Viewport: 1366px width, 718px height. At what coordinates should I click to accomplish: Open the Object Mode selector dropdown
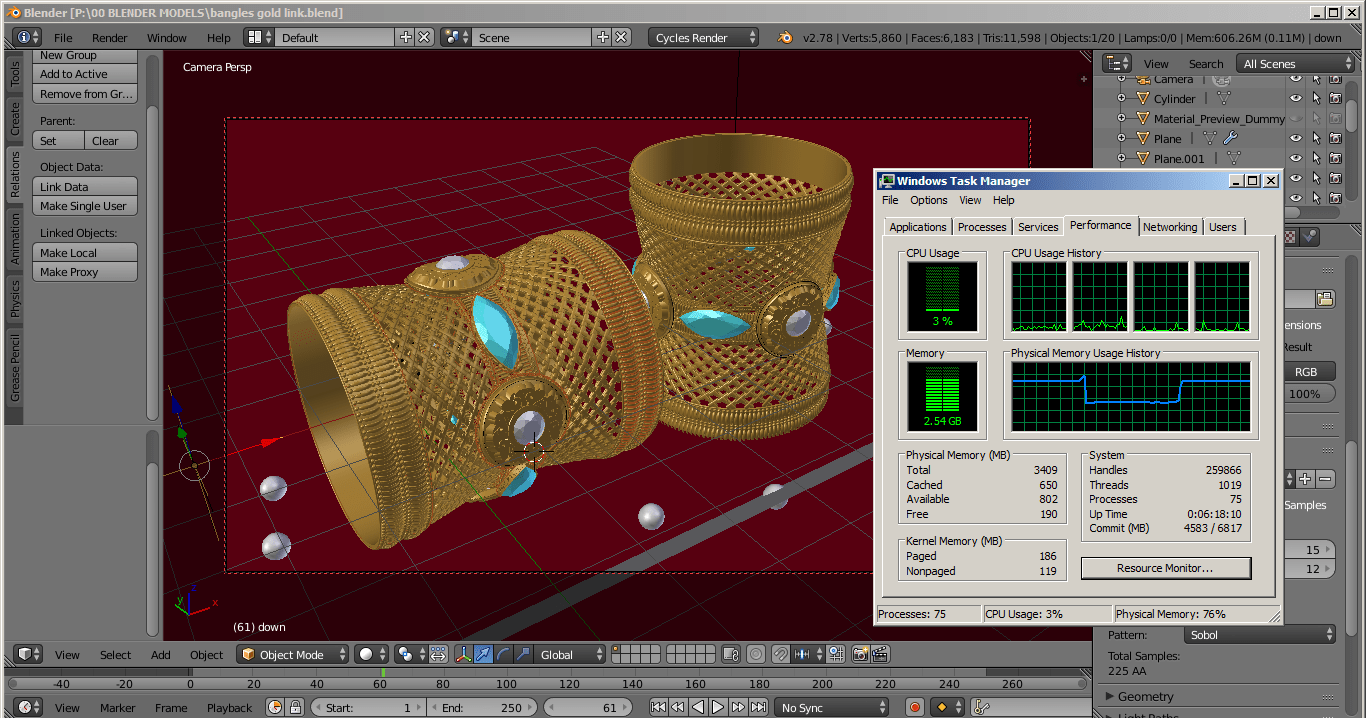[x=293, y=654]
